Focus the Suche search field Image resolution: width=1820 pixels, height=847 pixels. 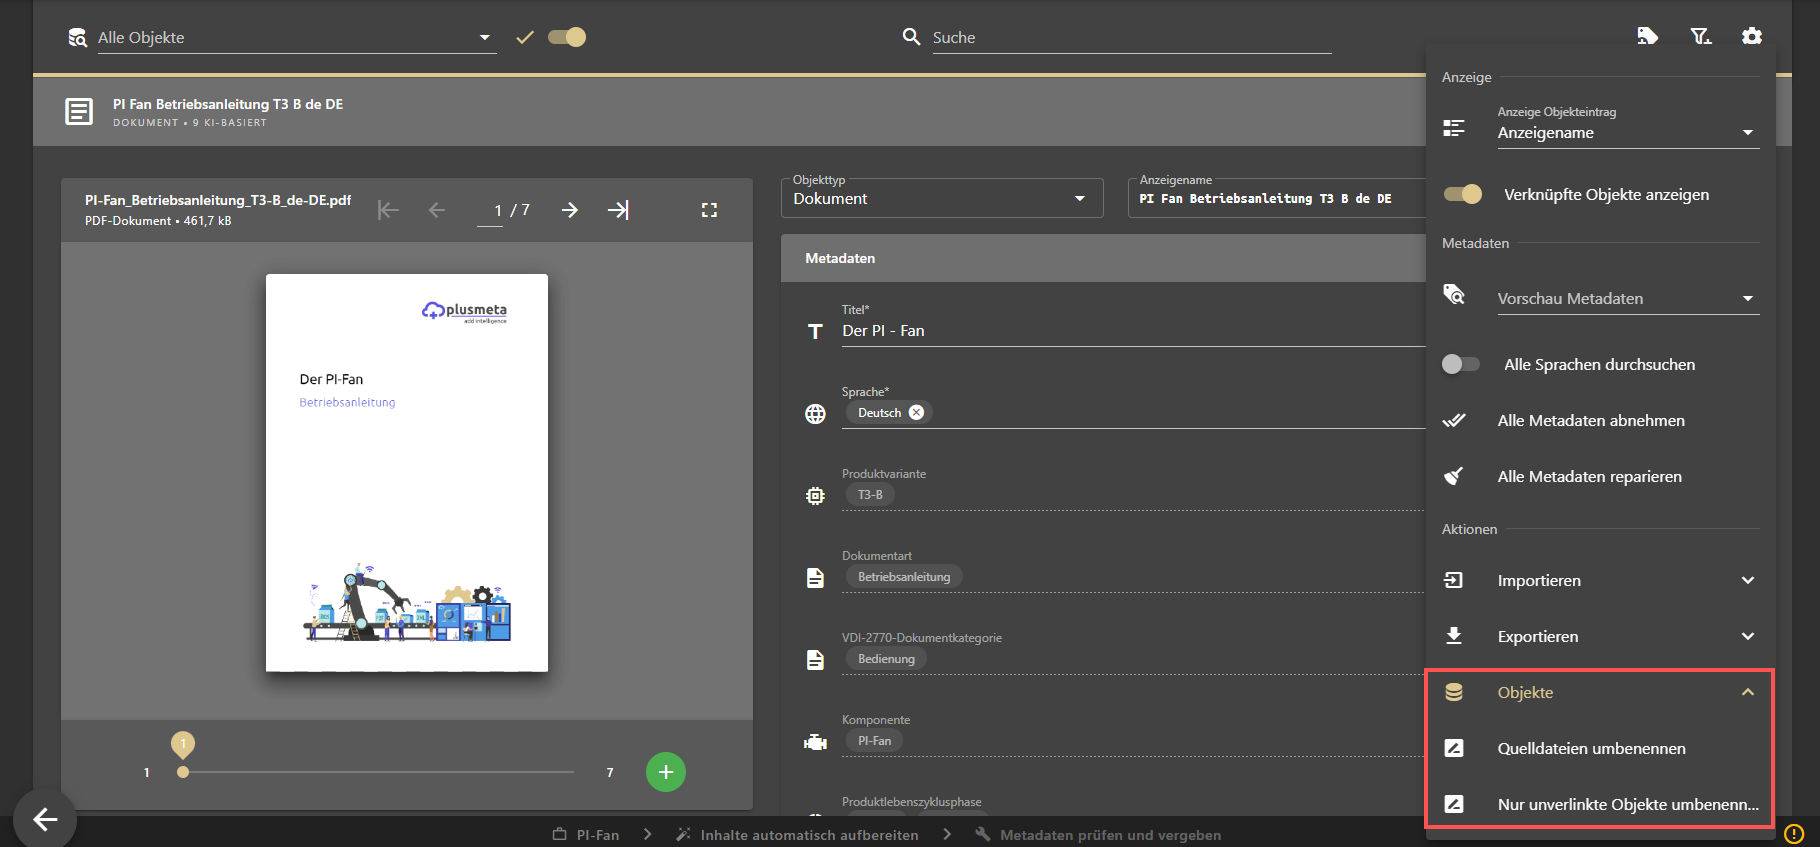tap(1131, 38)
